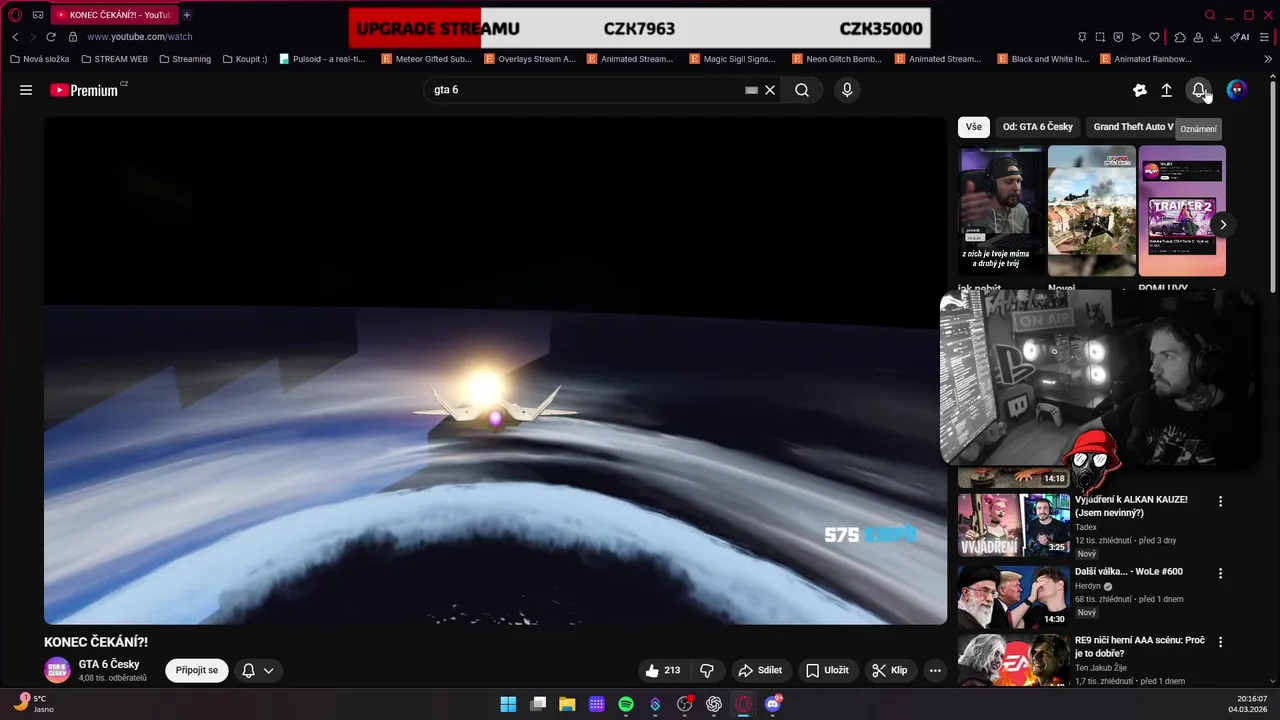Open the notifications bell
The image size is (1280, 720).
click(x=1198, y=90)
